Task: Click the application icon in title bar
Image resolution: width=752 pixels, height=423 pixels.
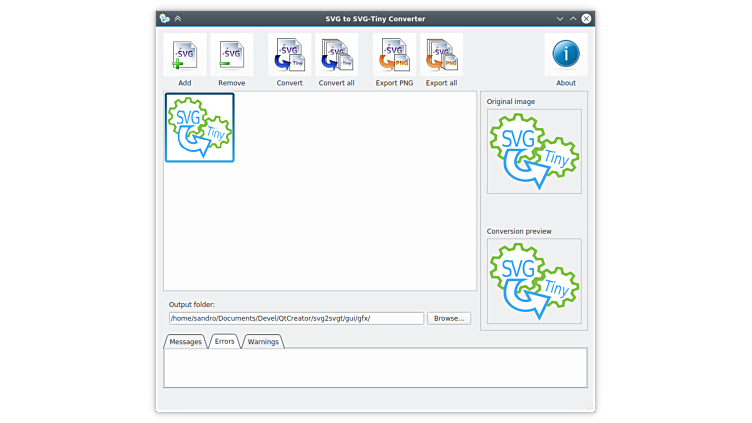Action: click(164, 18)
